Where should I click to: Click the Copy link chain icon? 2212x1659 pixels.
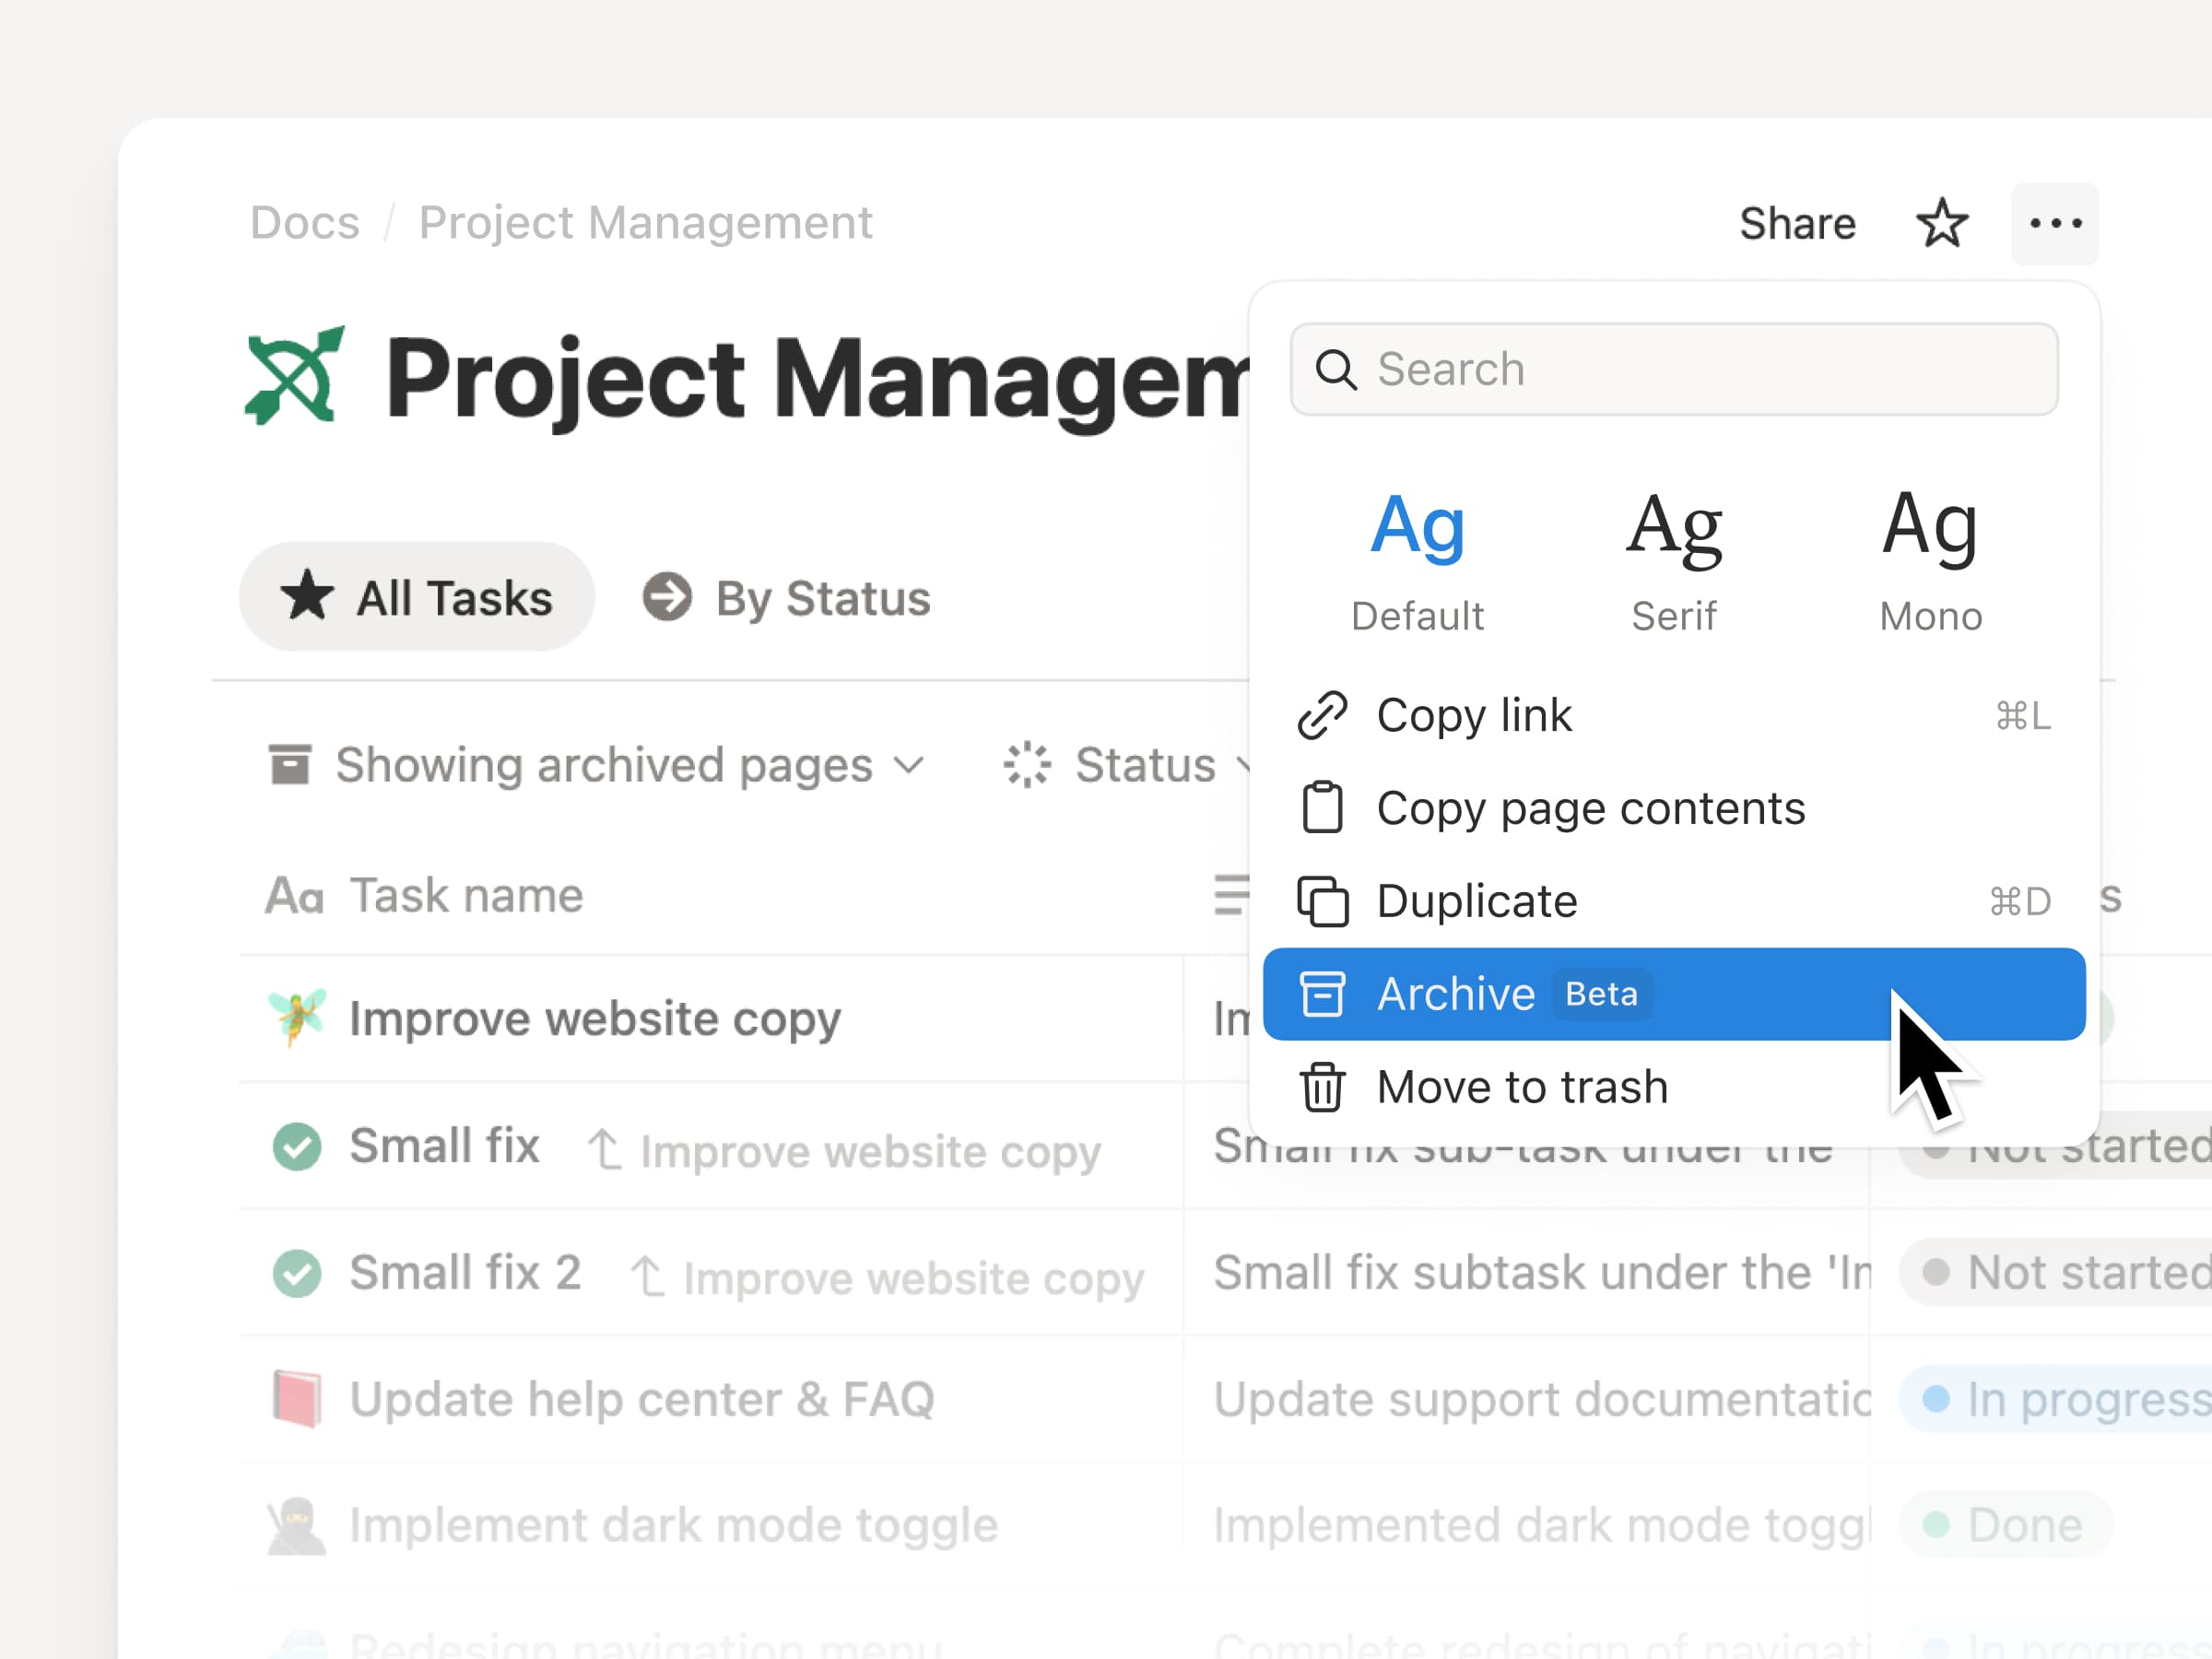pyautogui.click(x=1324, y=715)
